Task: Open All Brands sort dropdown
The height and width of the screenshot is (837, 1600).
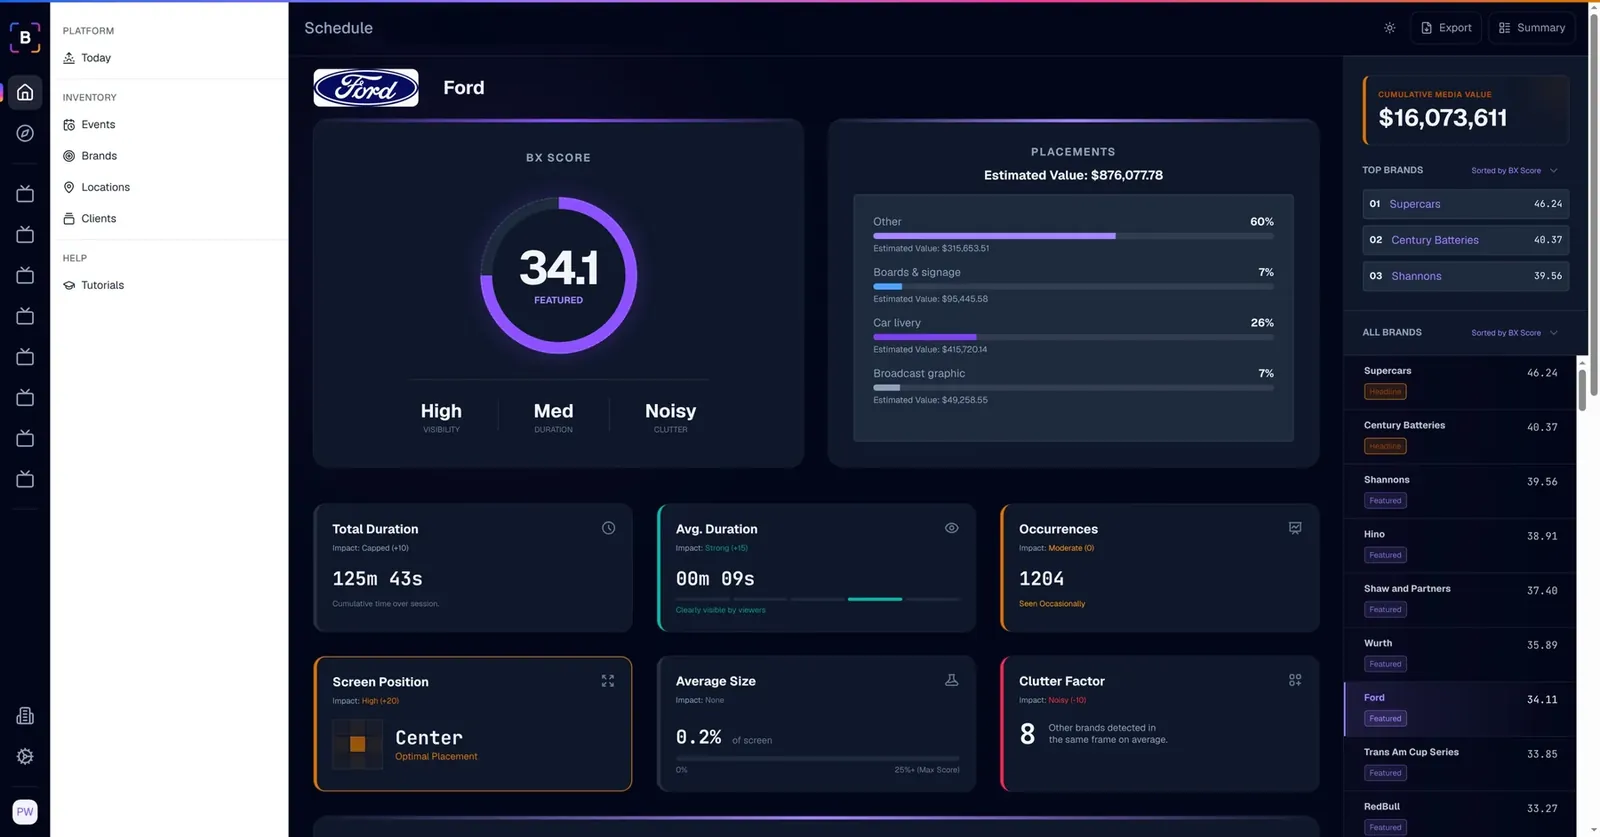Action: tap(1514, 333)
